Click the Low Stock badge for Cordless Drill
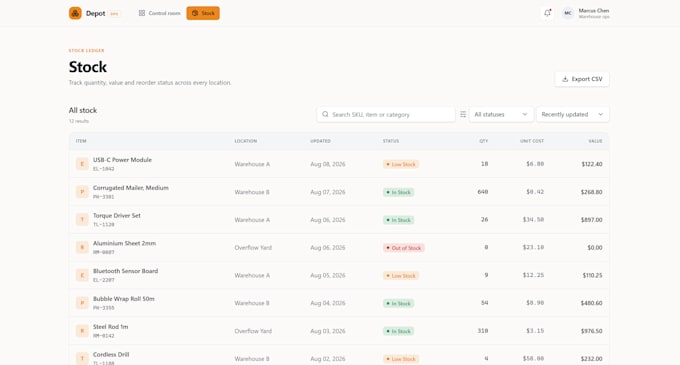Screen dimensions: 680x365 pos(401,359)
